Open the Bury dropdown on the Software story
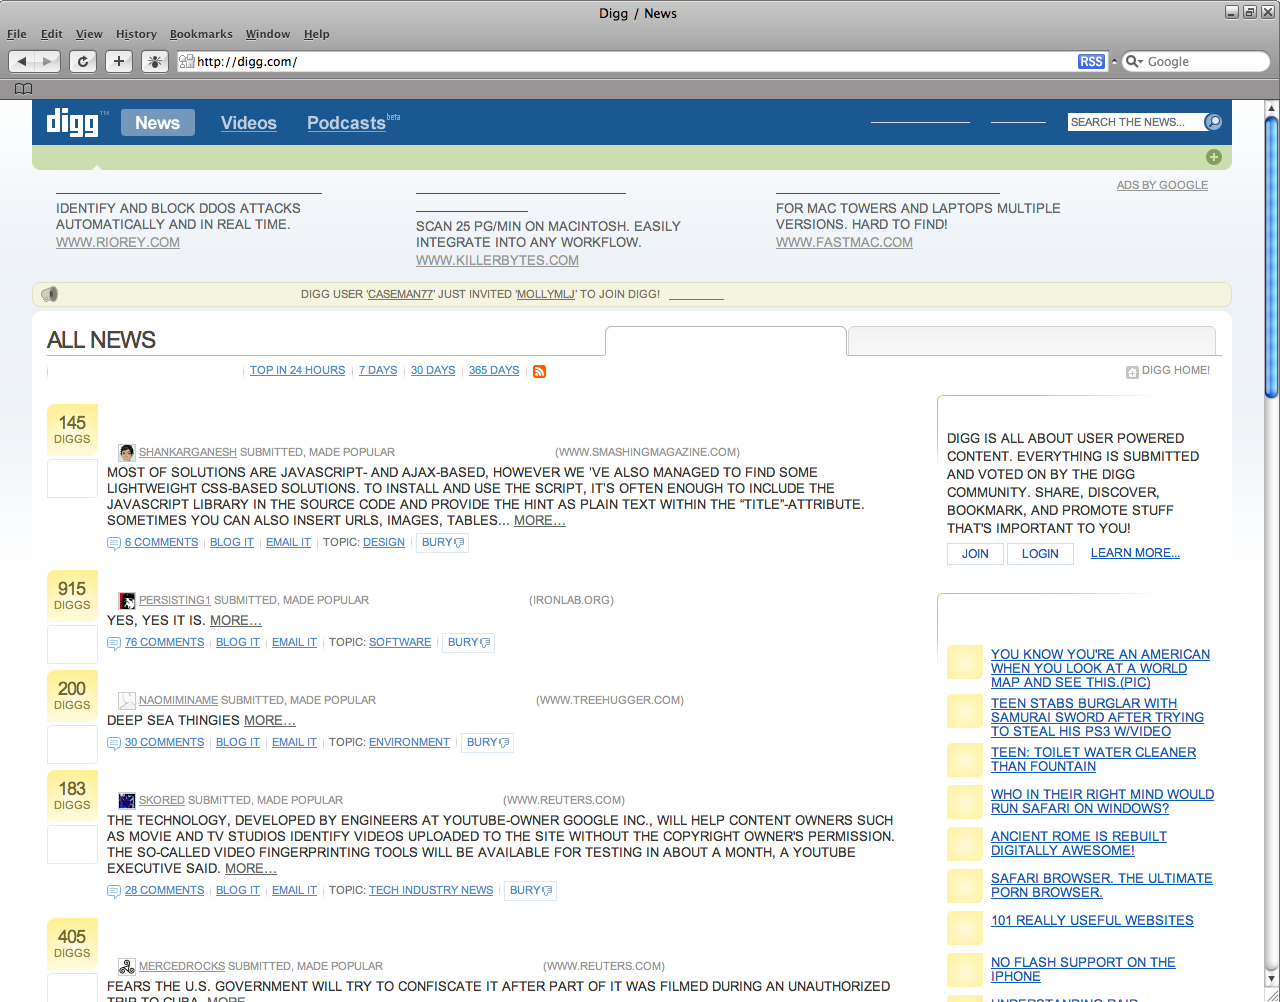The height and width of the screenshot is (1002, 1280). (x=468, y=643)
